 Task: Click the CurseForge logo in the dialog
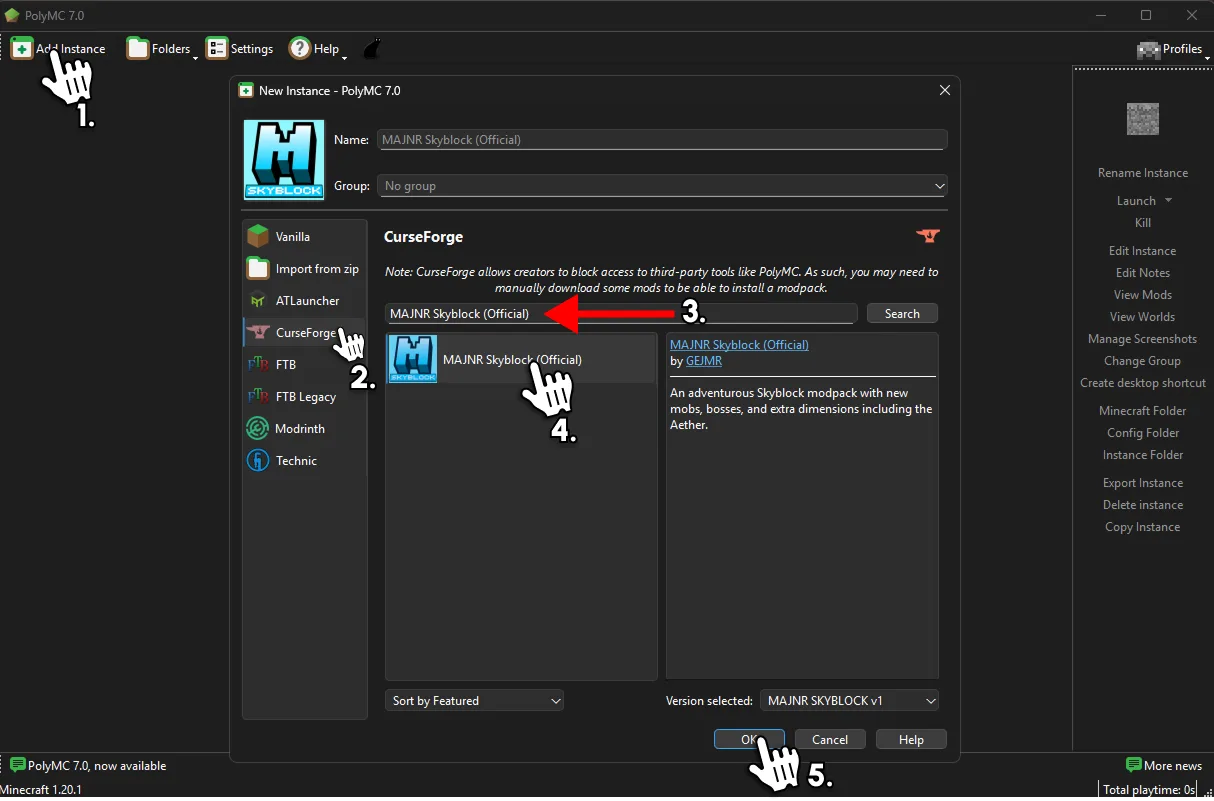tap(928, 236)
